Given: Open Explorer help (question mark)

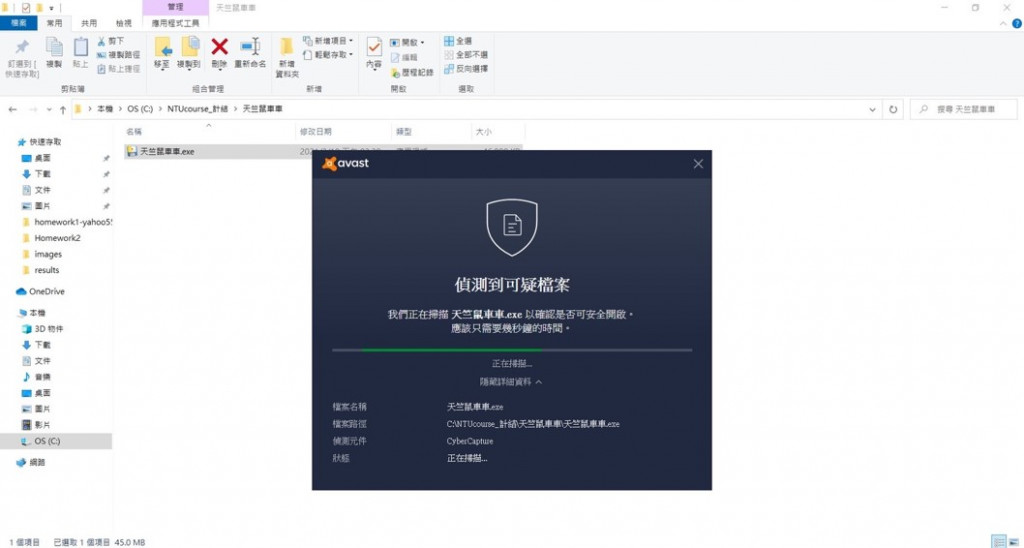Looking at the screenshot, I should tap(1016, 24).
